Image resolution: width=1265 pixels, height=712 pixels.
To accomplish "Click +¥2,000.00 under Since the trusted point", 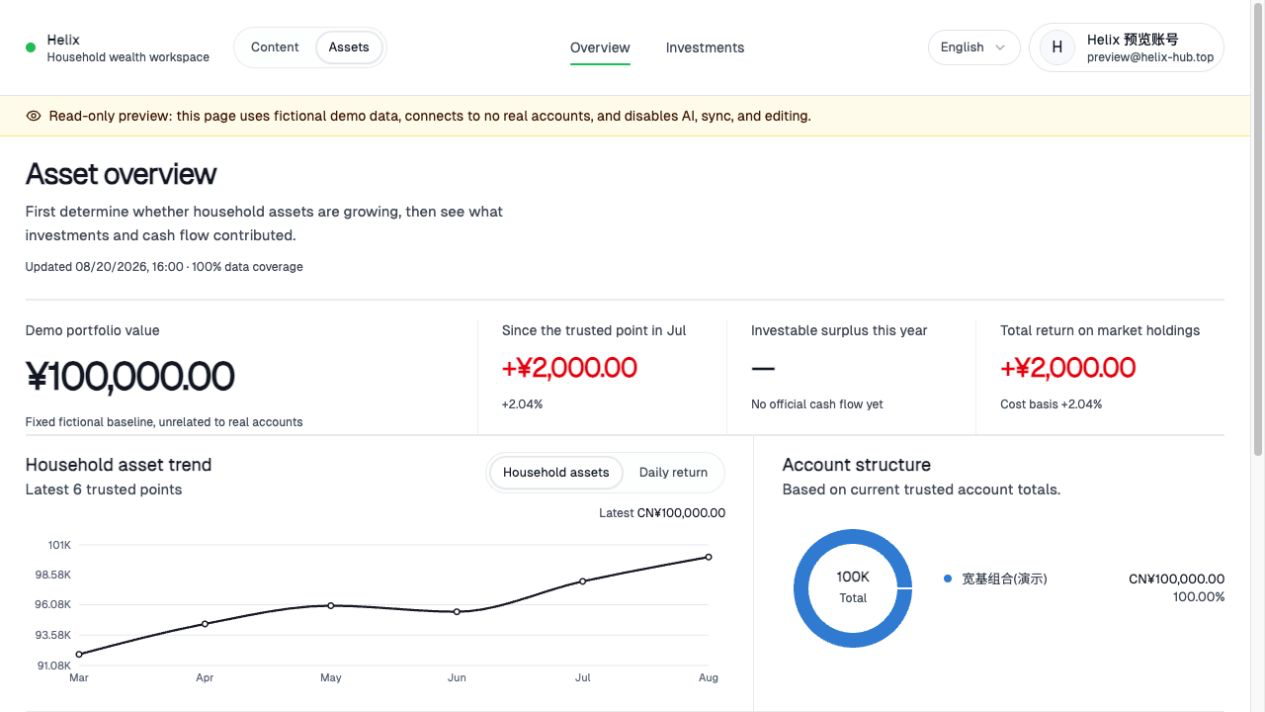I will click(x=569, y=368).
